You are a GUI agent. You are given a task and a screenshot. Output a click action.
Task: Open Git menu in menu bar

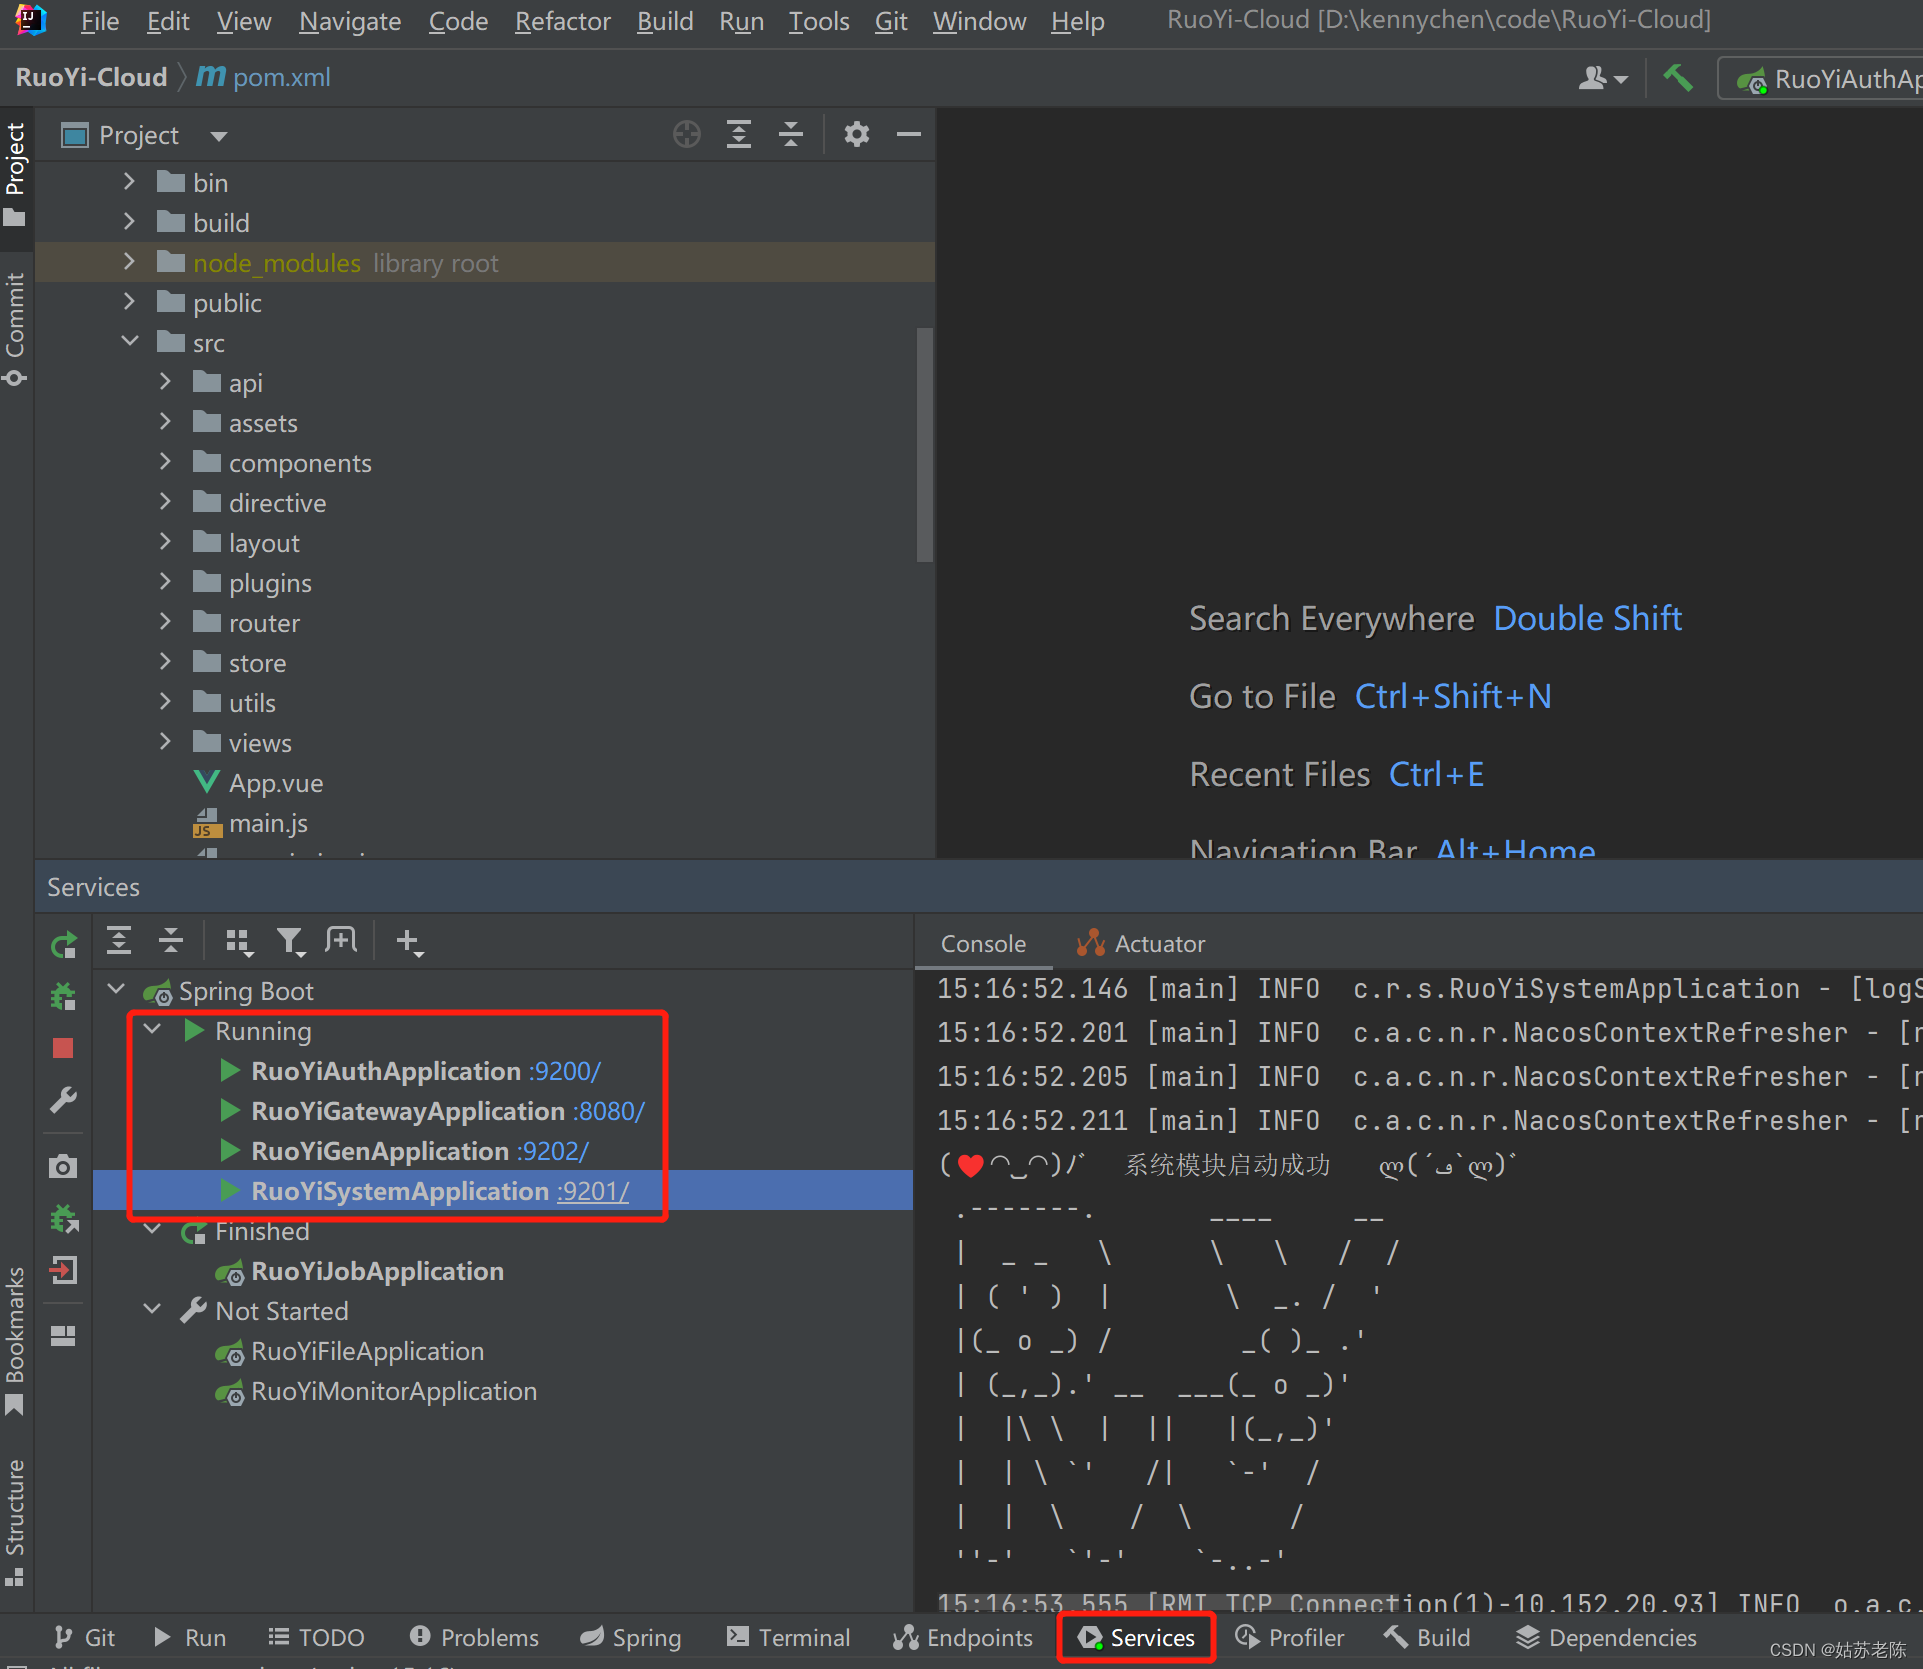(x=896, y=20)
